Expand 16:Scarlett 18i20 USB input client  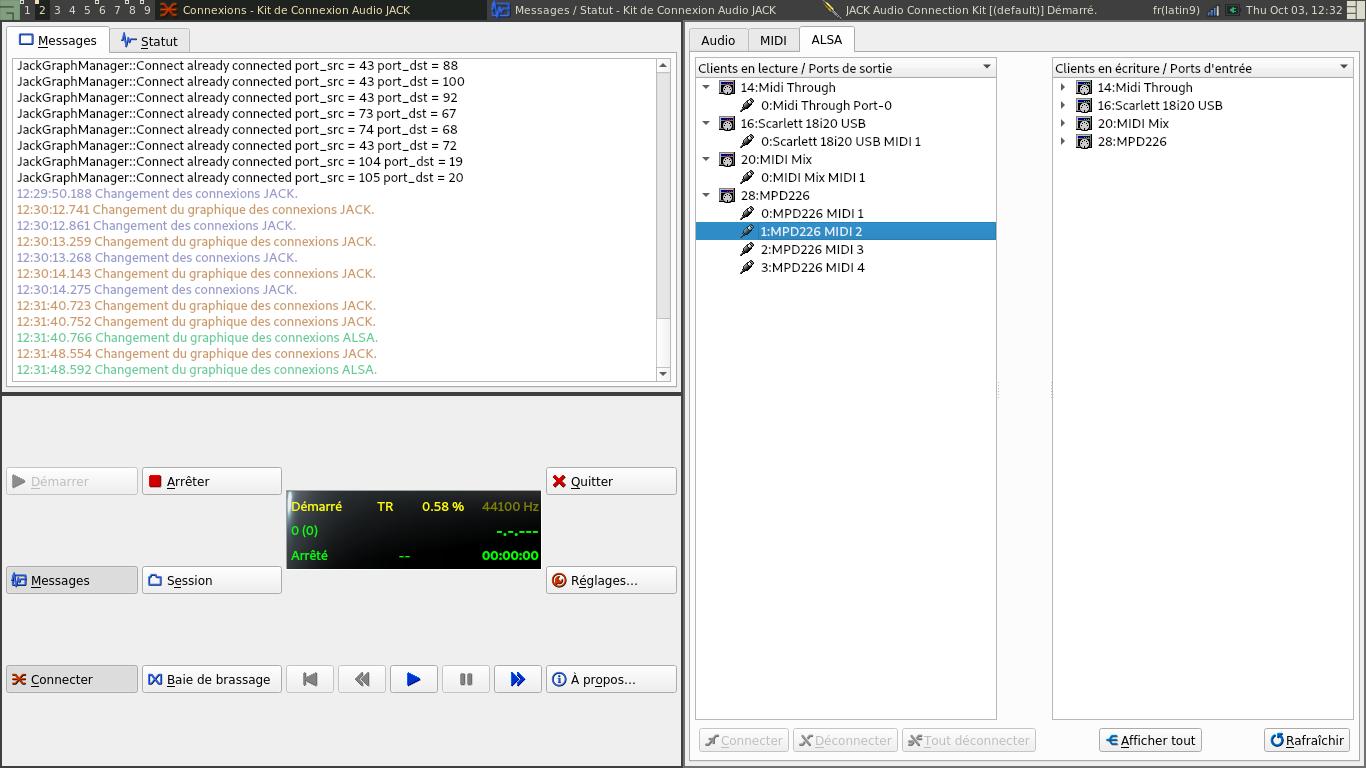click(1063, 105)
